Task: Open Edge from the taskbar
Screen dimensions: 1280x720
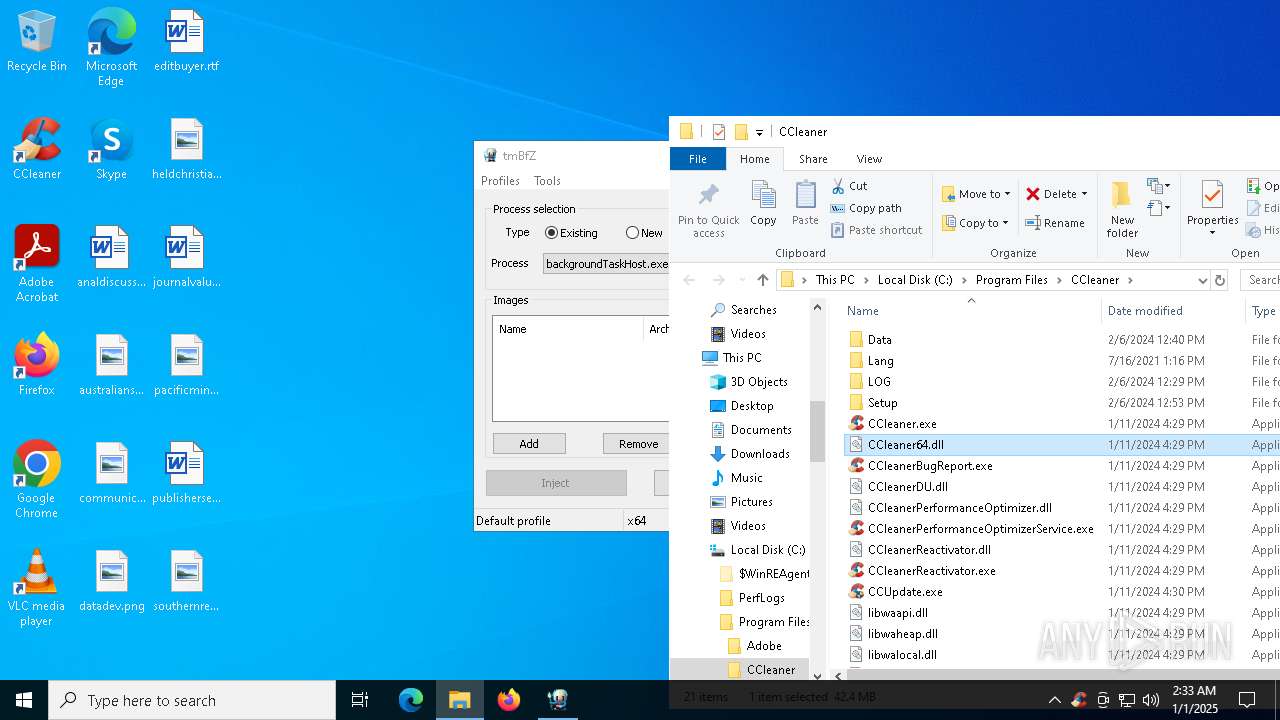Action: [x=411, y=700]
